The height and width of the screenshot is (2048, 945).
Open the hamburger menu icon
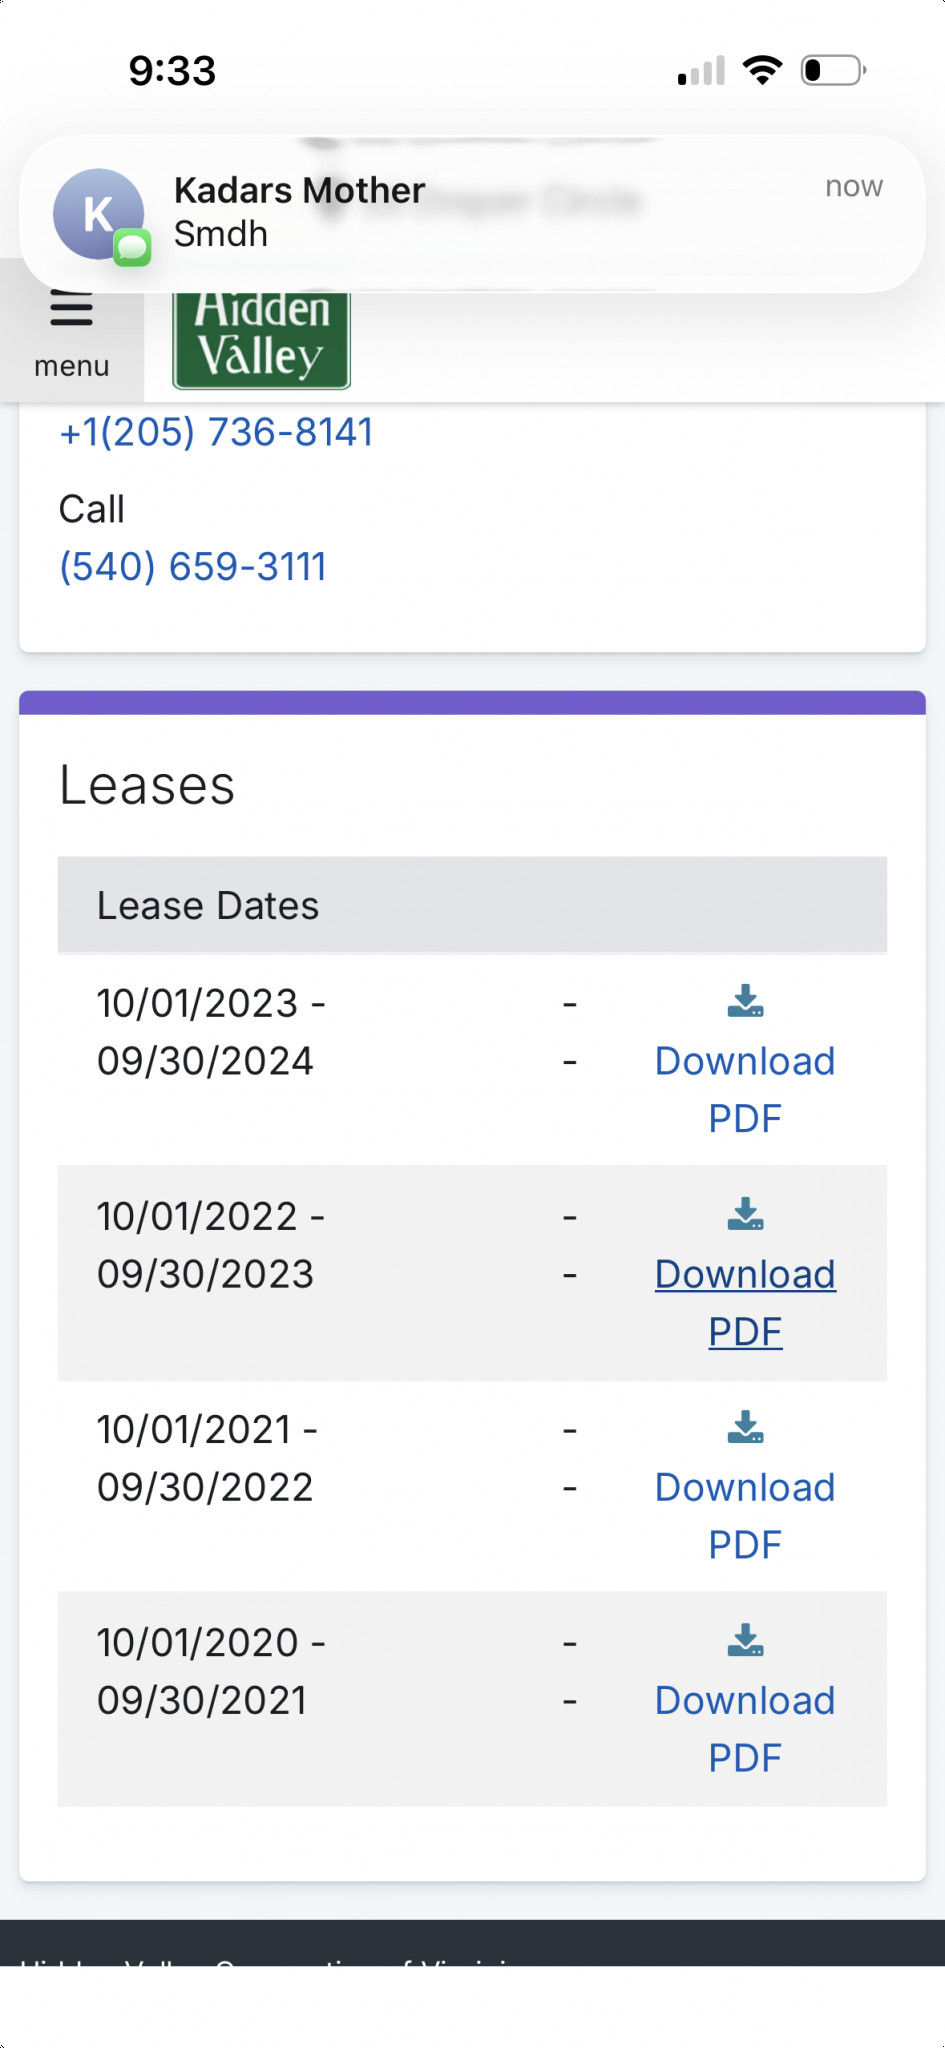pyautogui.click(x=71, y=308)
